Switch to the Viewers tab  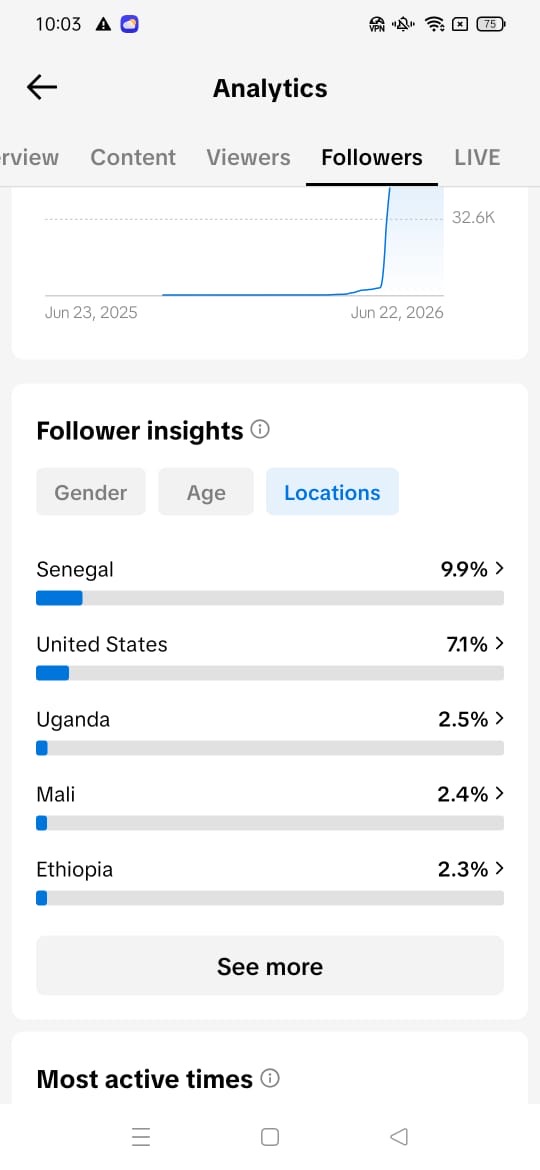(x=248, y=157)
